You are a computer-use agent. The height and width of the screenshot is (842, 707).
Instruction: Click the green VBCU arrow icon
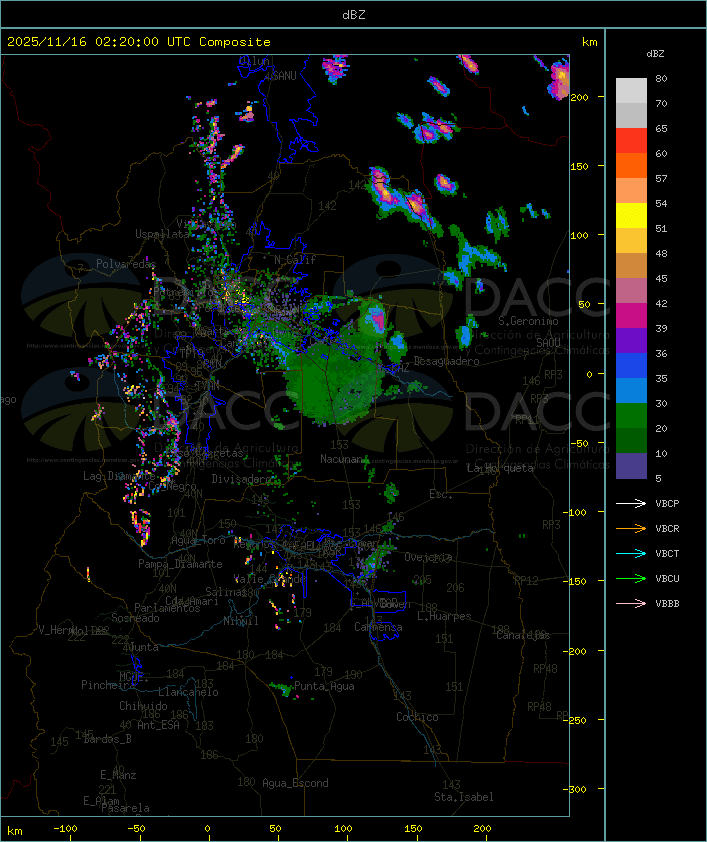pyautogui.click(x=631, y=578)
